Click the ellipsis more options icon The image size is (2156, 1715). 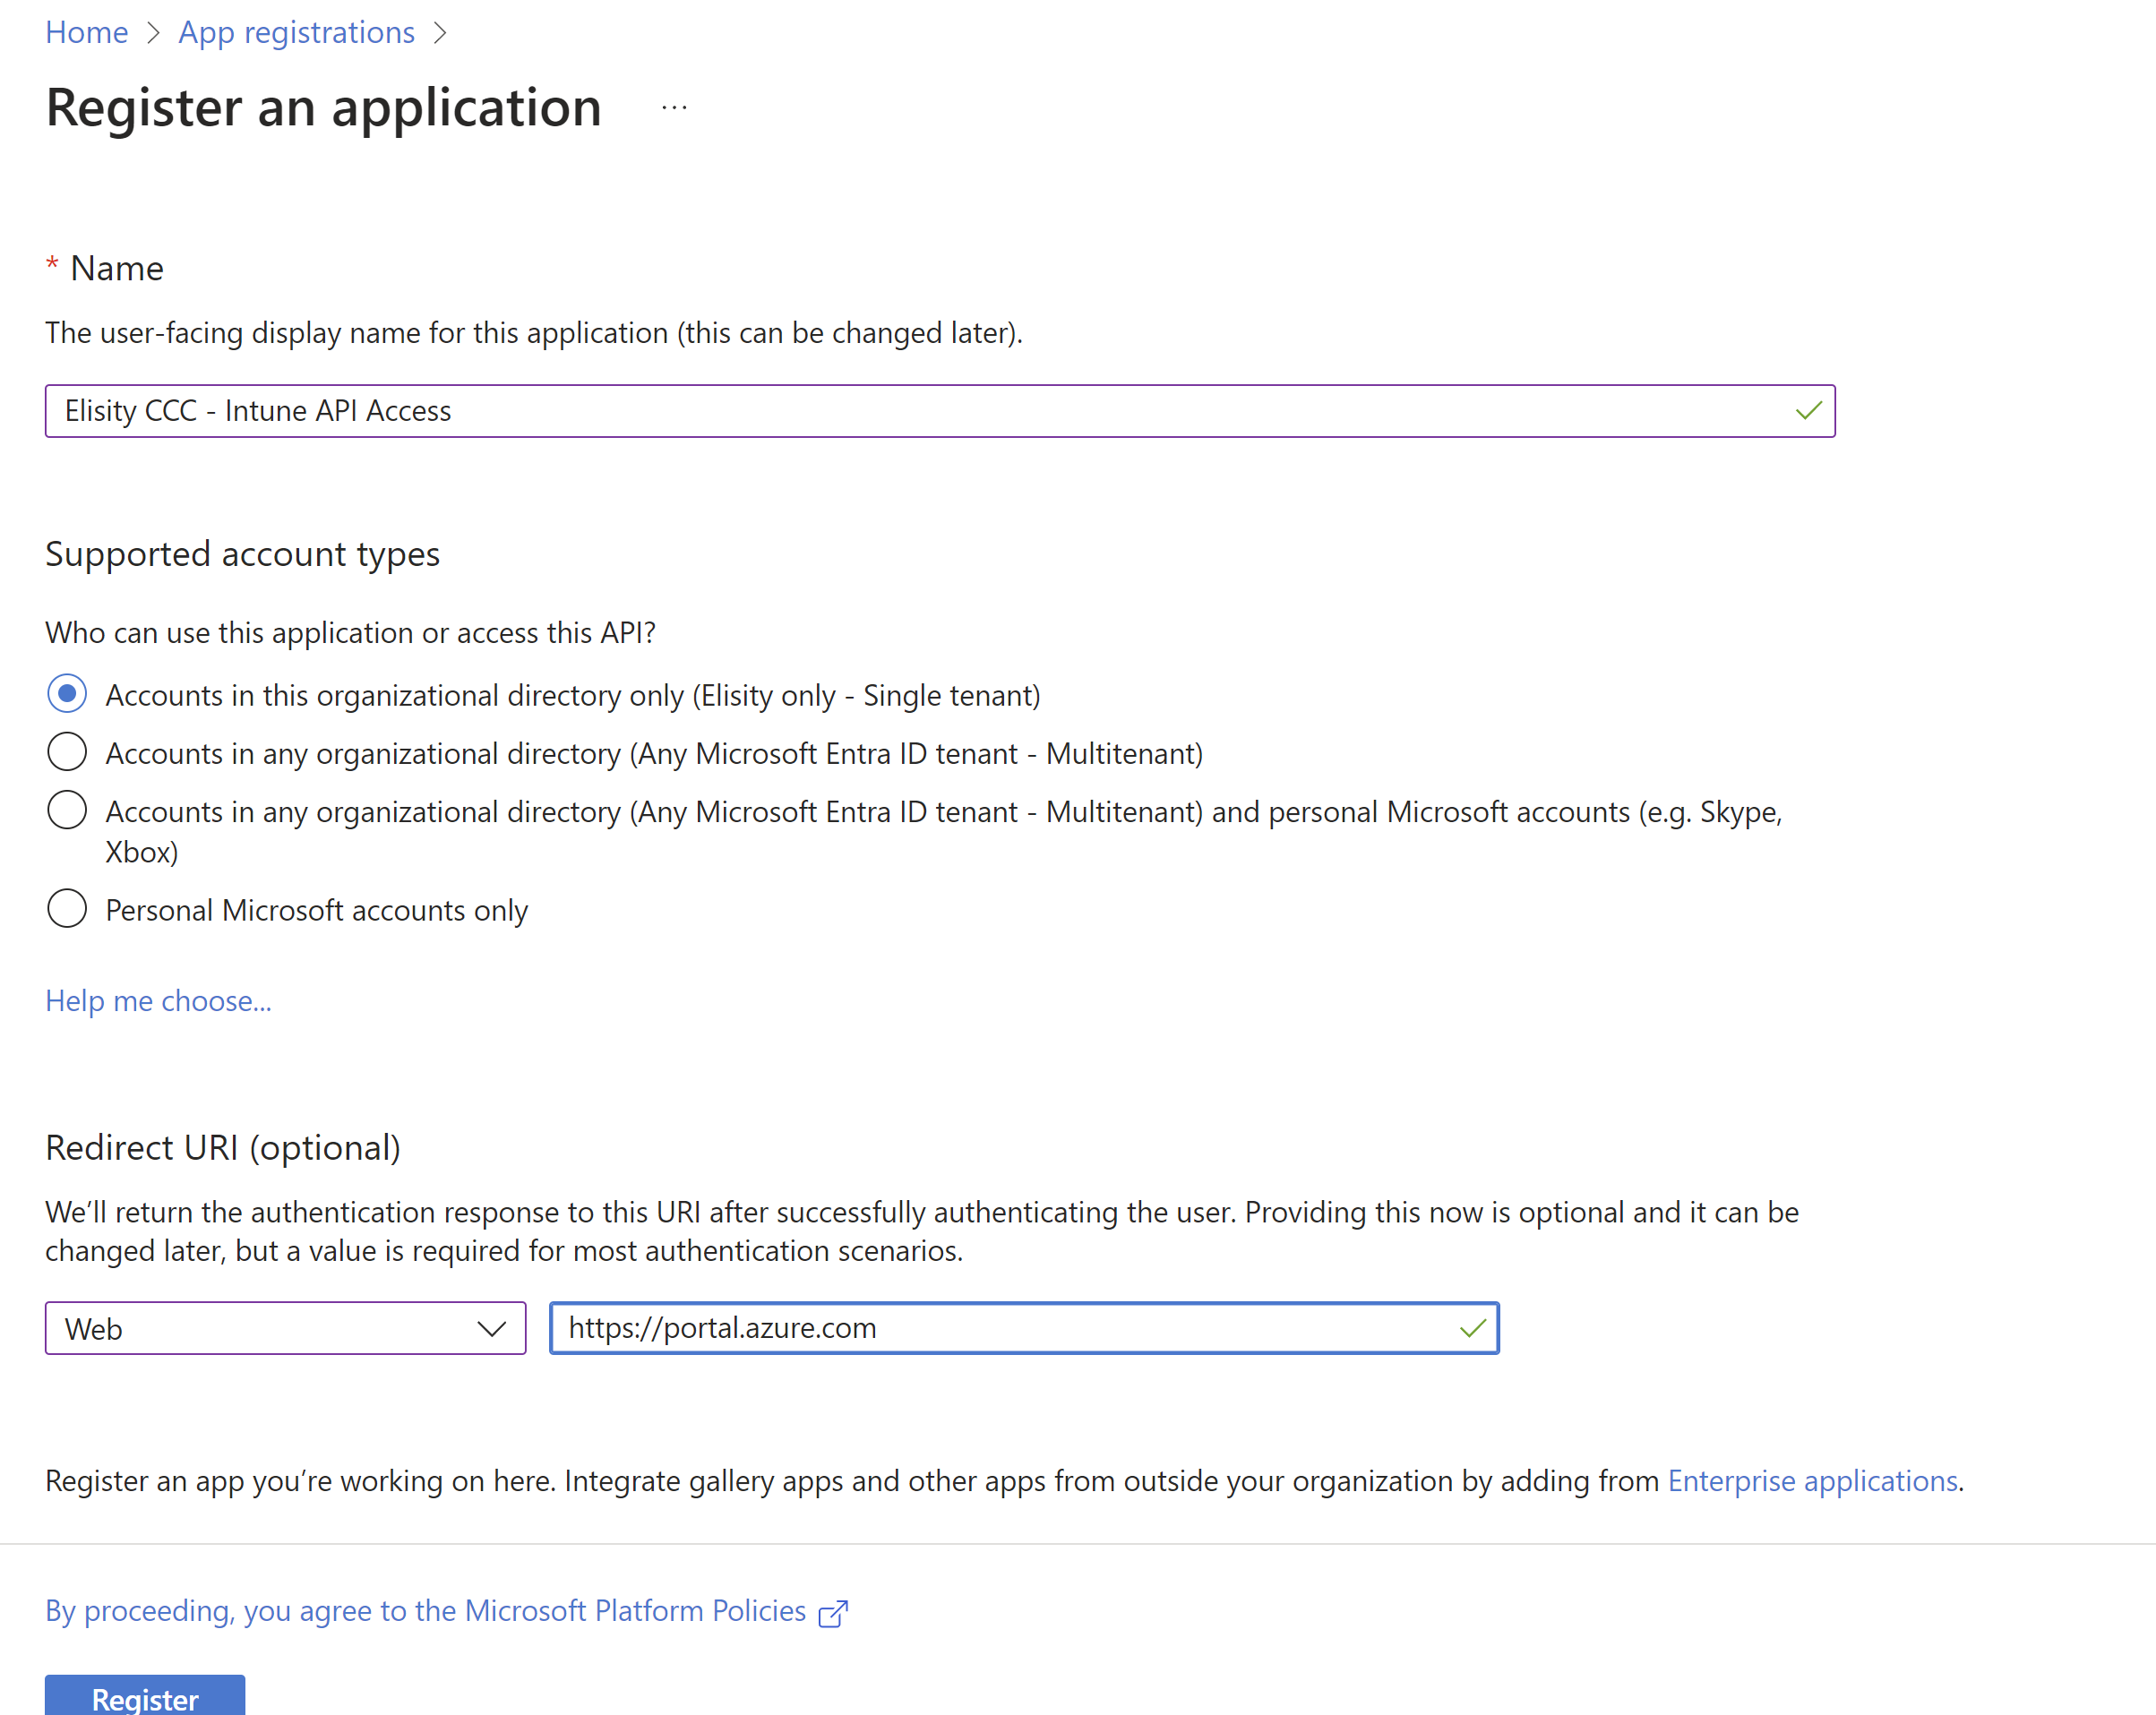tap(674, 107)
